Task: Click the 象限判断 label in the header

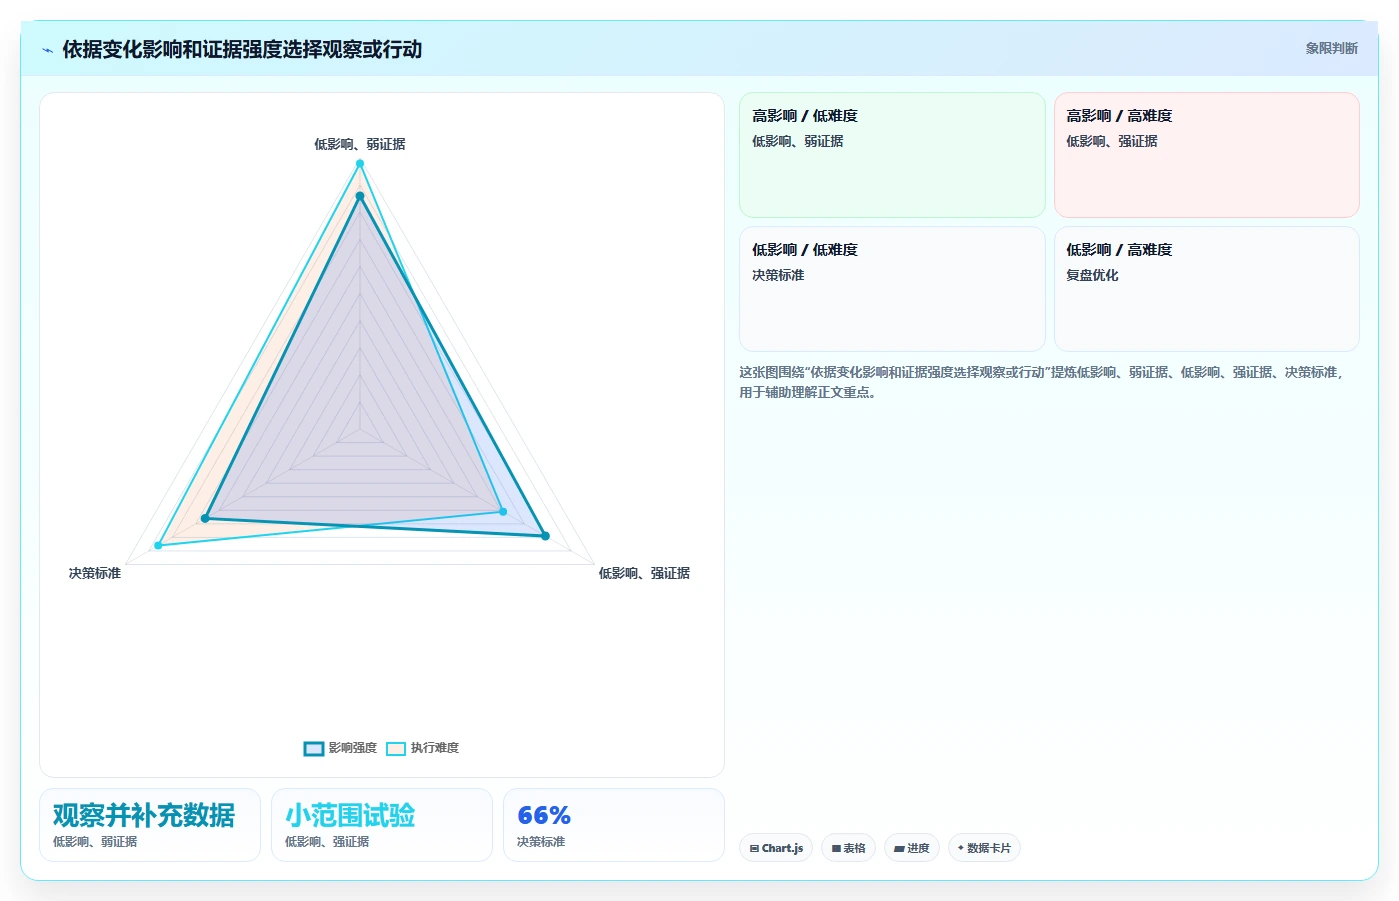Action: (1331, 48)
